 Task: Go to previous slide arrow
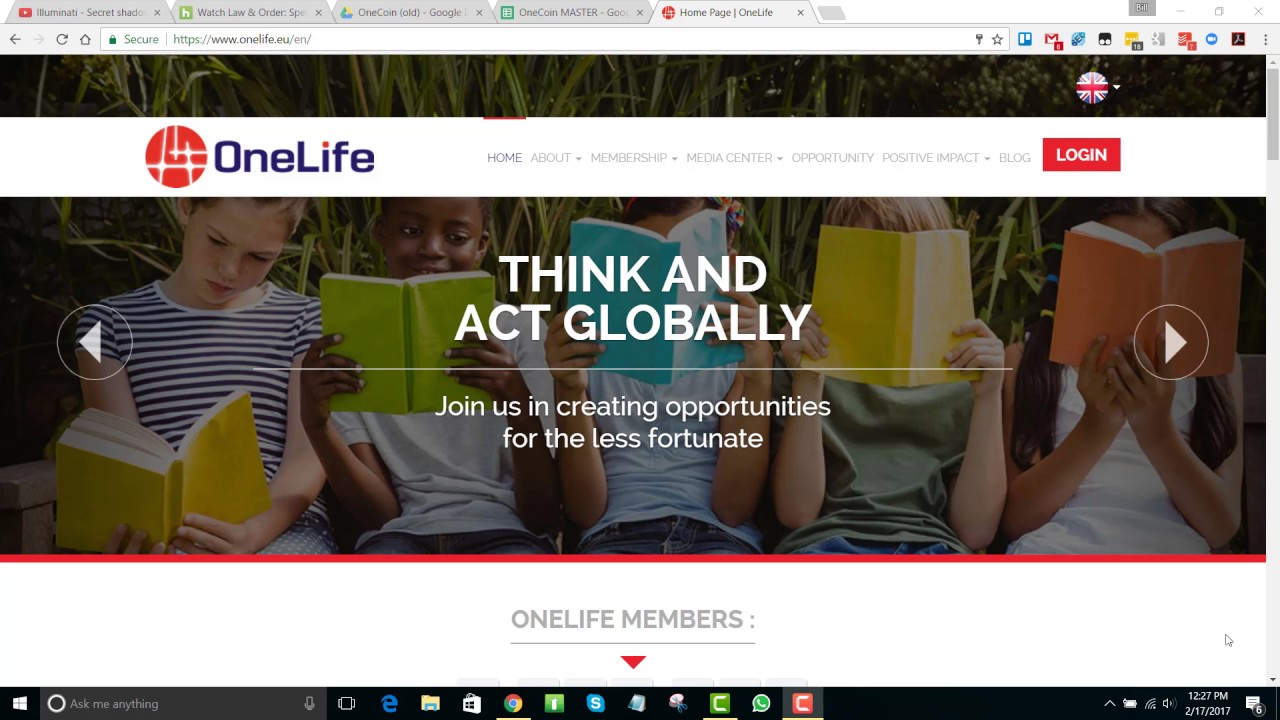(x=94, y=342)
